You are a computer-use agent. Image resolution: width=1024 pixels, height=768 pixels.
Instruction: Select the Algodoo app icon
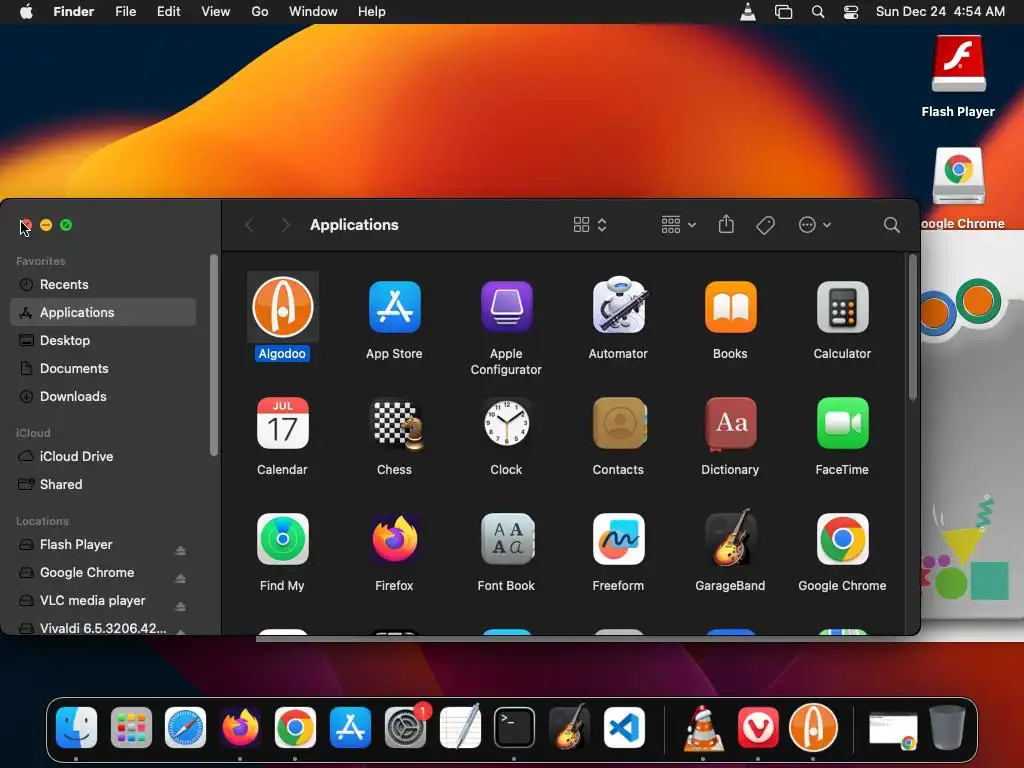(x=283, y=307)
